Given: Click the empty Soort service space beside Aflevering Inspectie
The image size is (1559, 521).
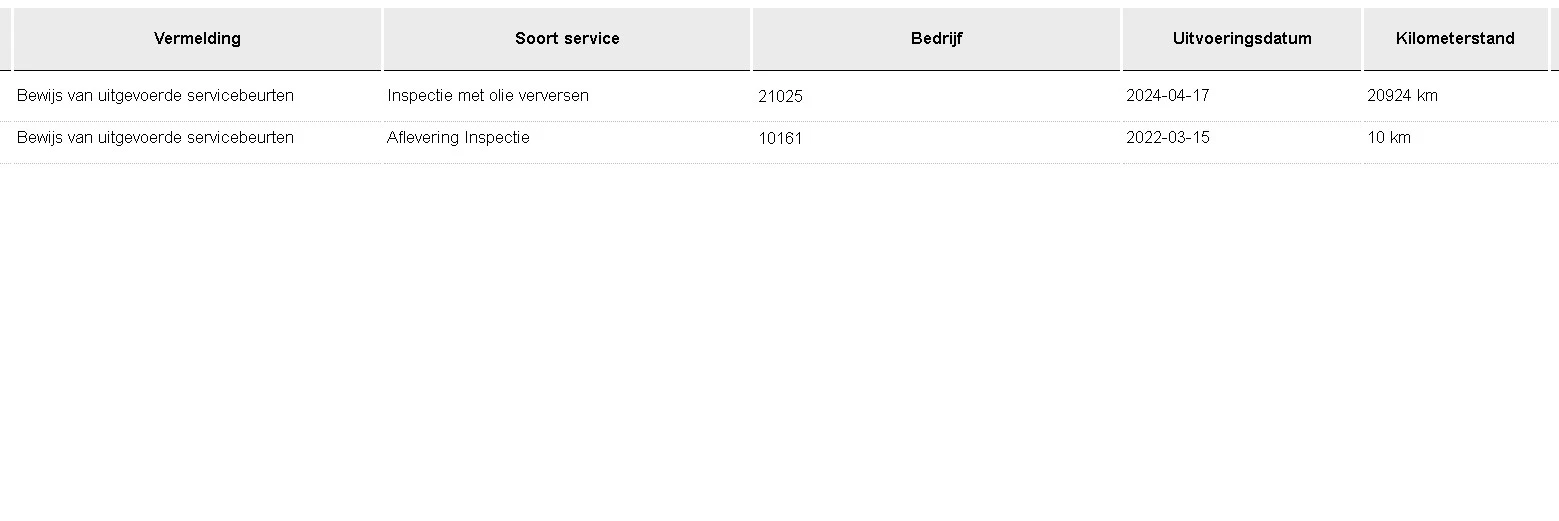Looking at the screenshot, I should pos(640,138).
